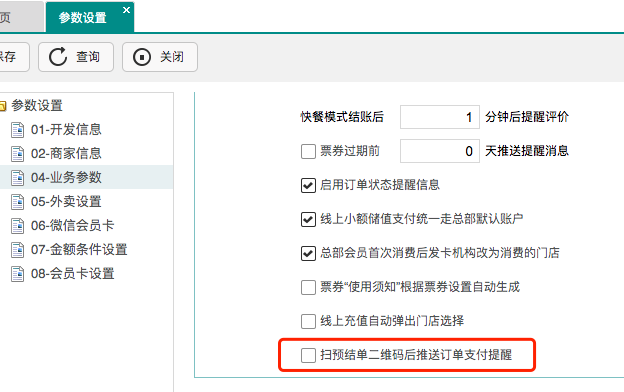The width and height of the screenshot is (624, 392).
Task: Click document icon beside 07-金额条件设置
Action: point(18,250)
